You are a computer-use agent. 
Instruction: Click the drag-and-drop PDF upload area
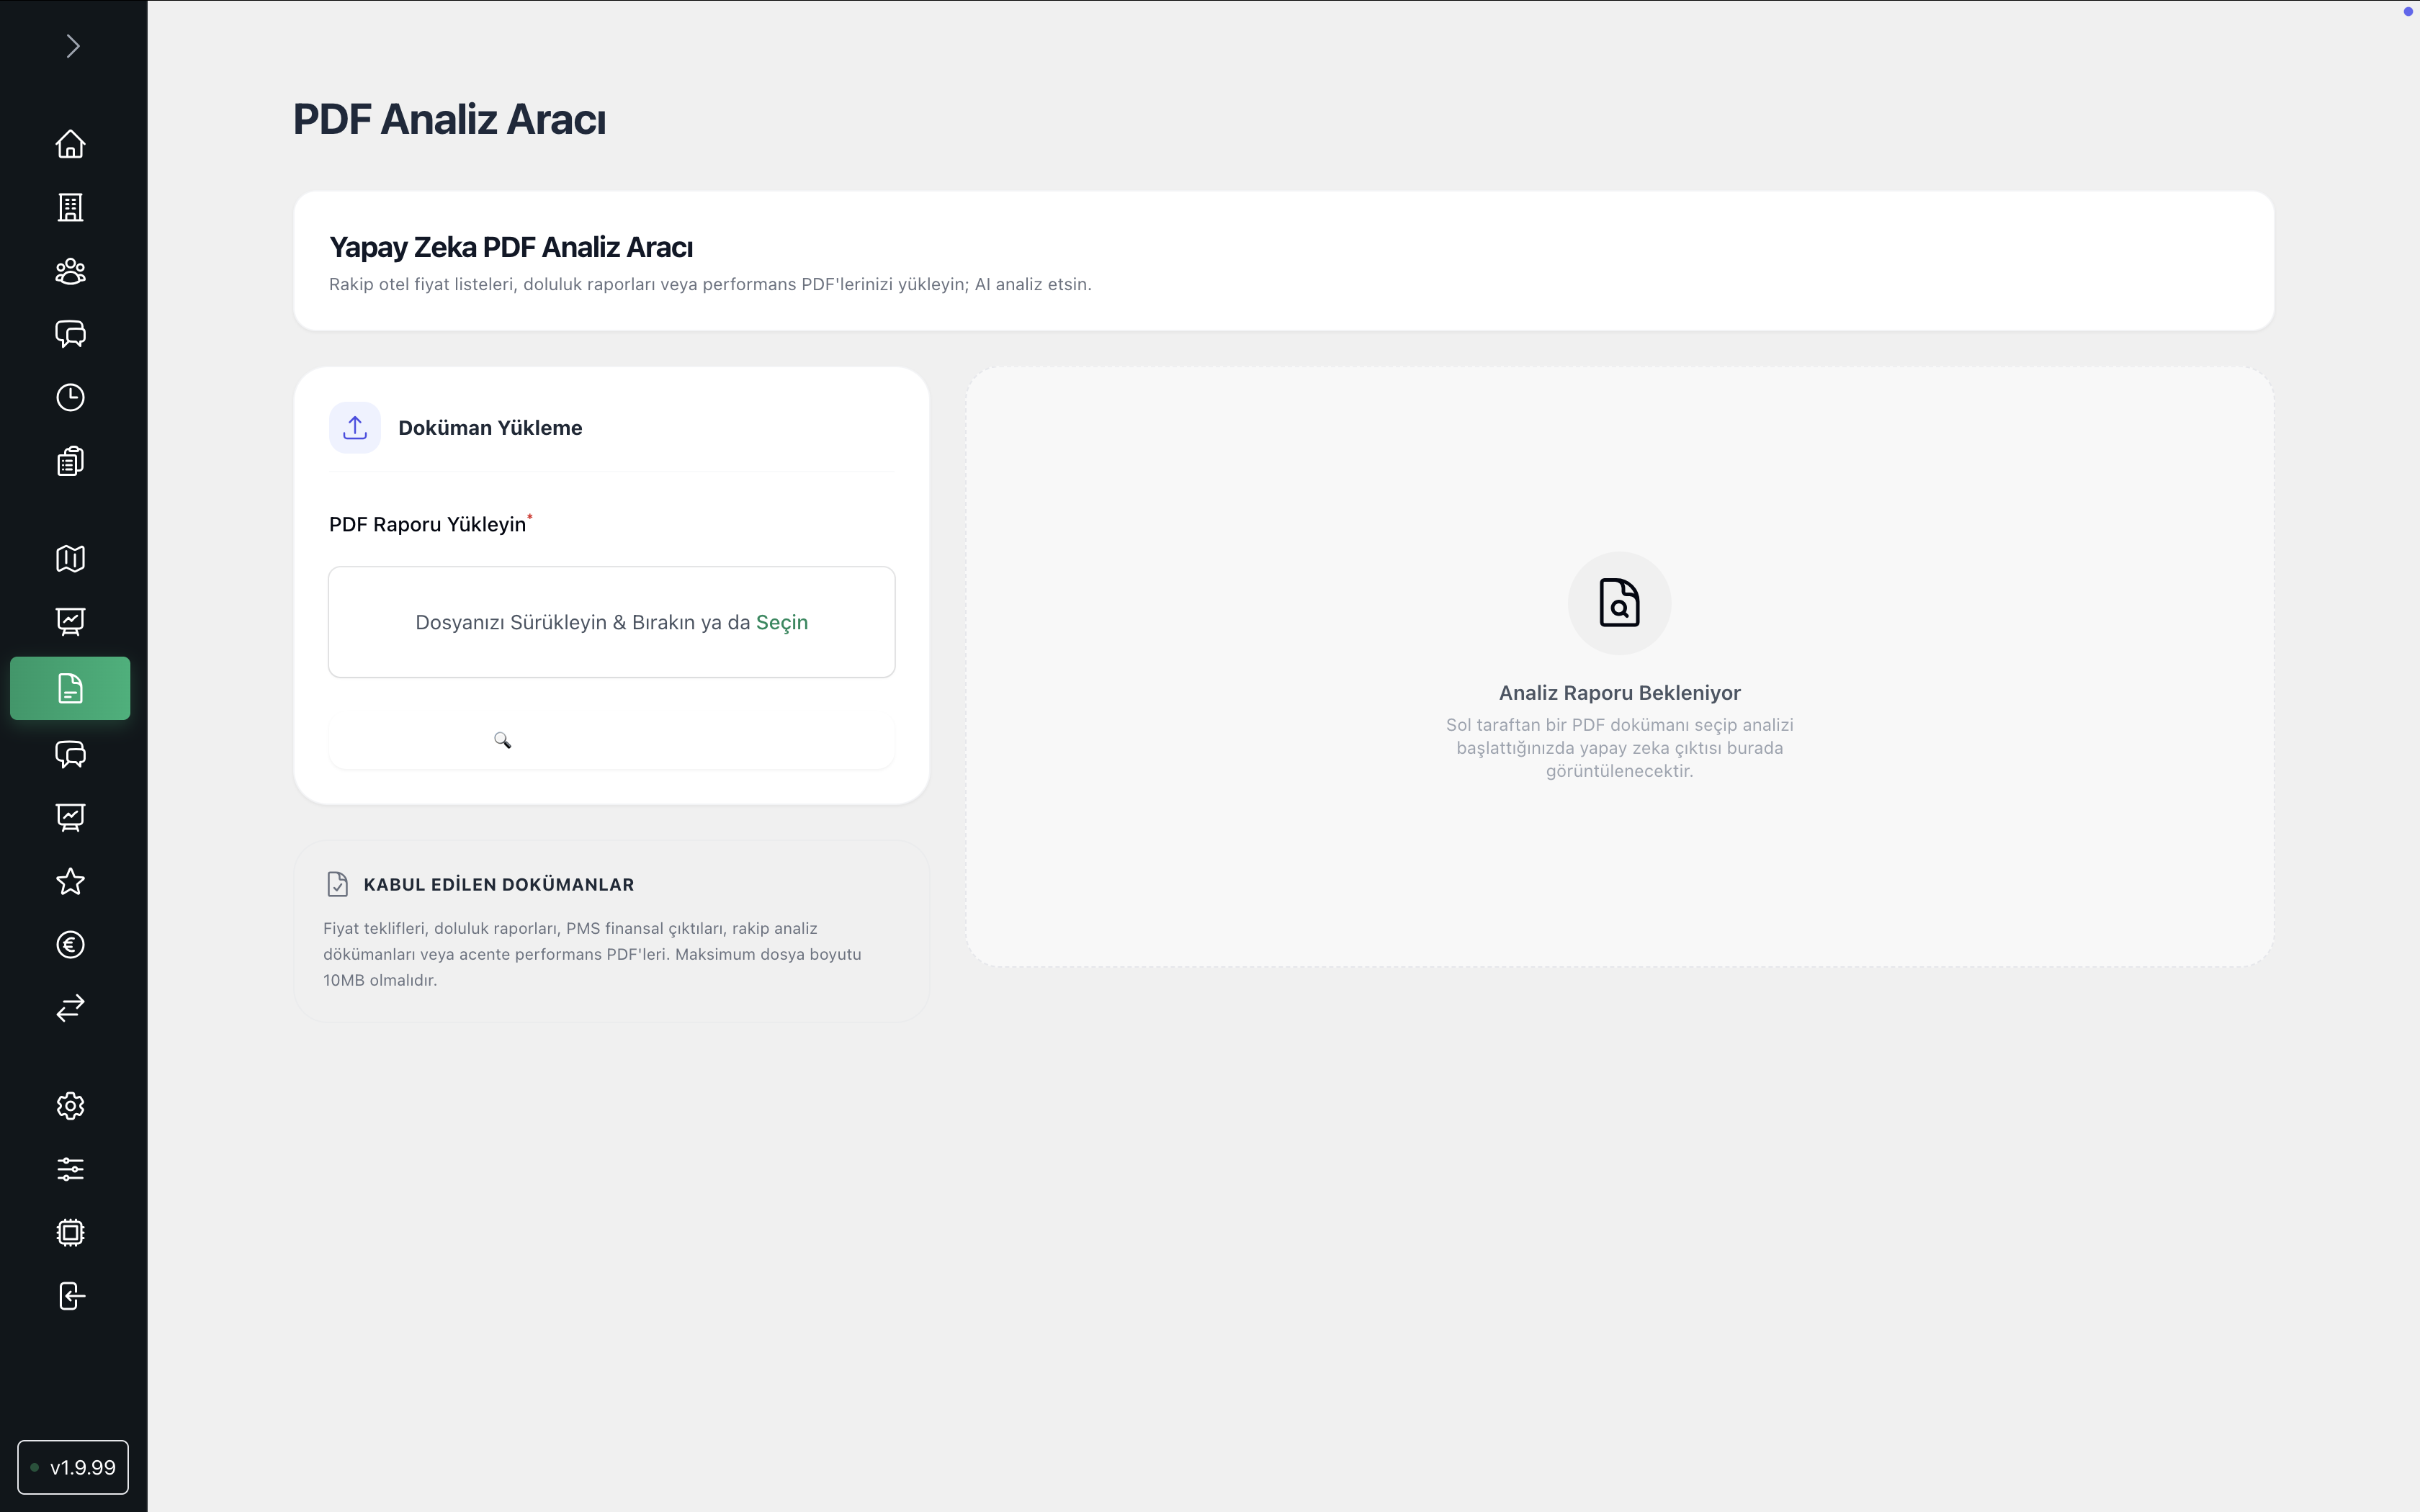coord(612,622)
